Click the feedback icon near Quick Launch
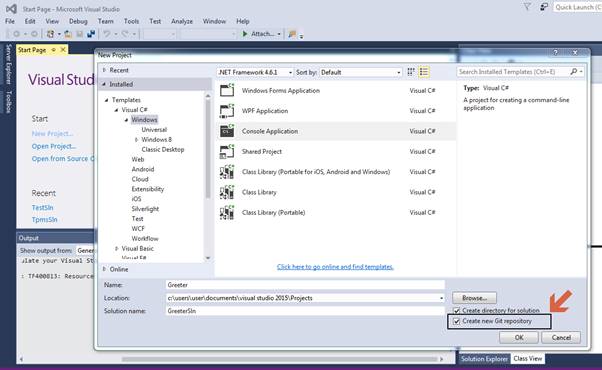 [x=544, y=7]
